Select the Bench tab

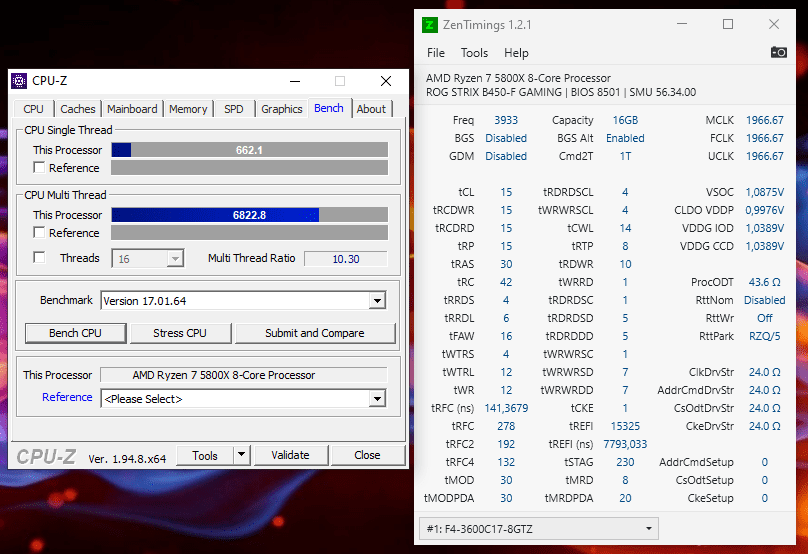click(x=329, y=108)
